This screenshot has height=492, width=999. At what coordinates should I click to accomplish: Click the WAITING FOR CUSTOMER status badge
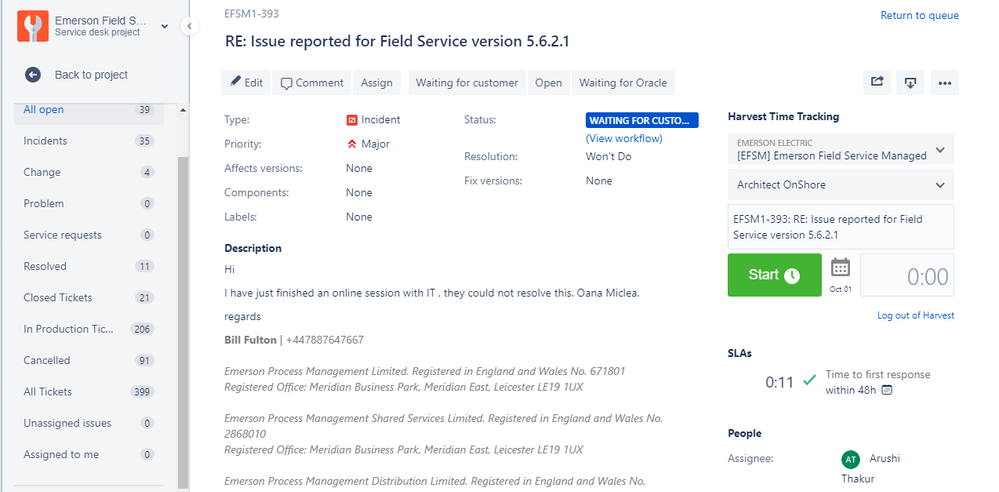point(642,120)
